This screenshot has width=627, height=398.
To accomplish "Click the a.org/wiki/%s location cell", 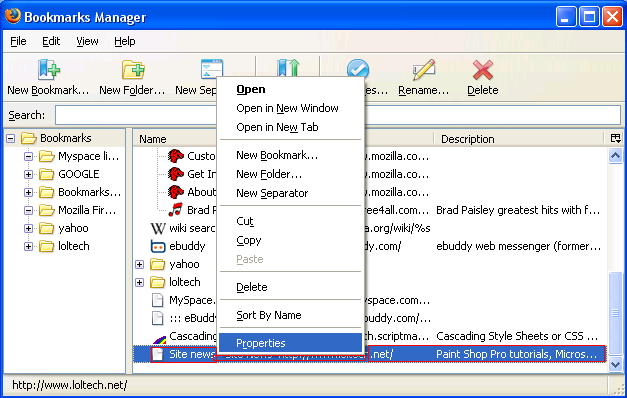I will [x=397, y=228].
